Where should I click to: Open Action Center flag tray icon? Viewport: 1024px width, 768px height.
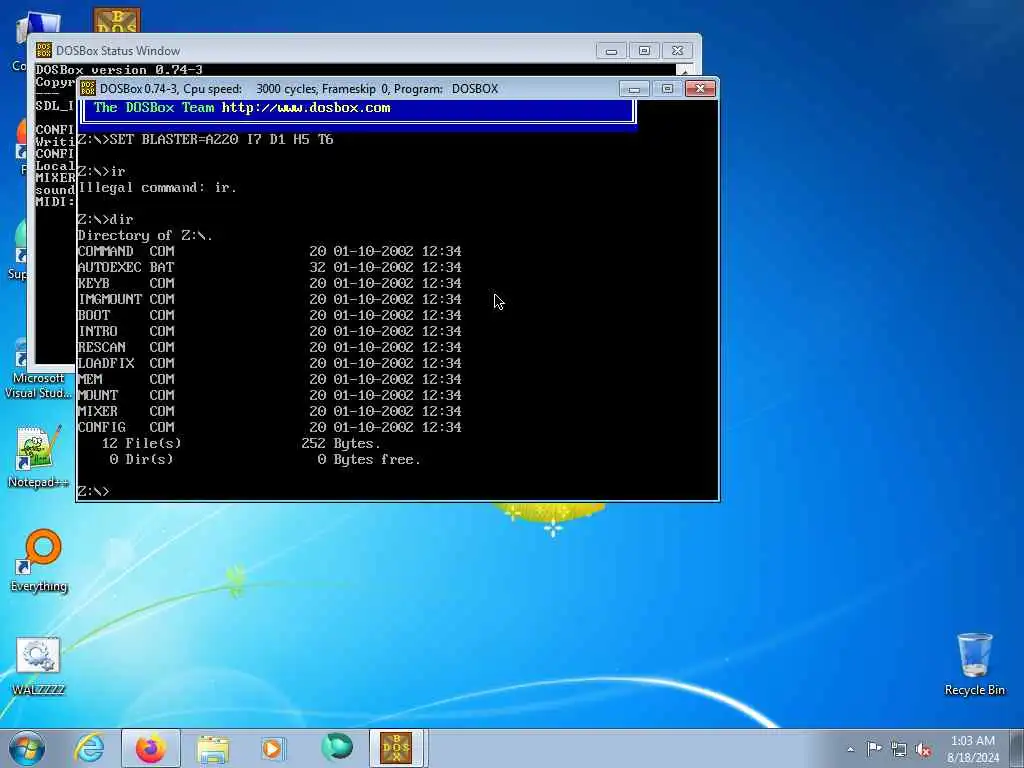874,749
